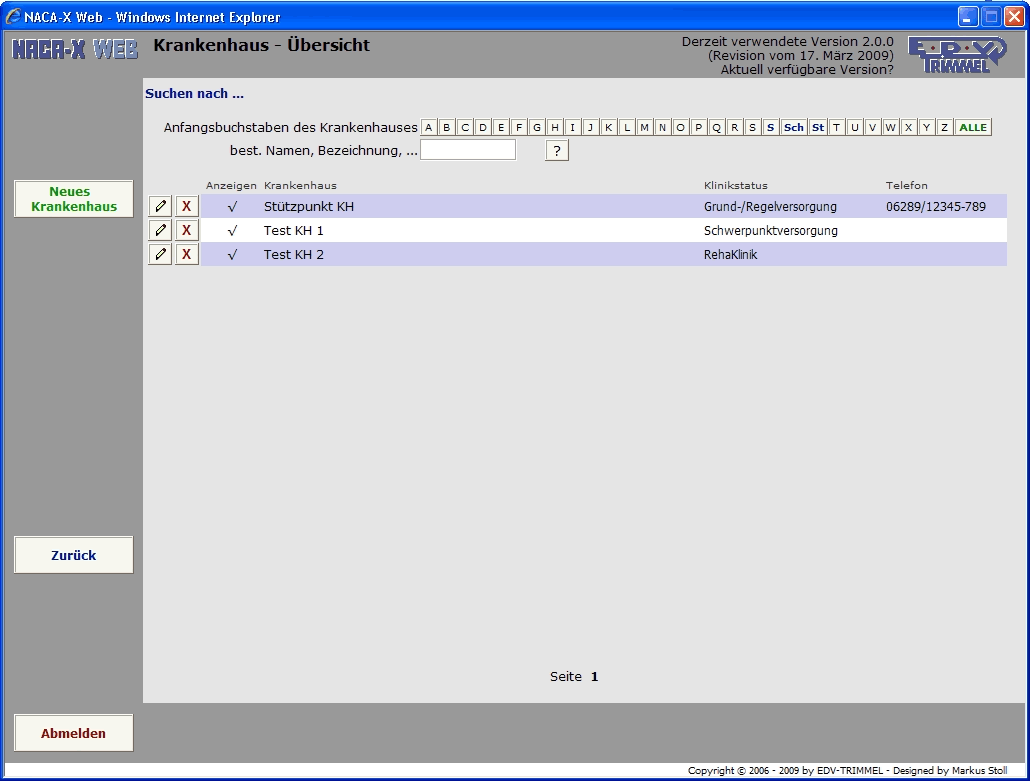Click 'Grund-/Regelversorgung' status cell
Screen dimensions: 1030x781
click(x=771, y=207)
